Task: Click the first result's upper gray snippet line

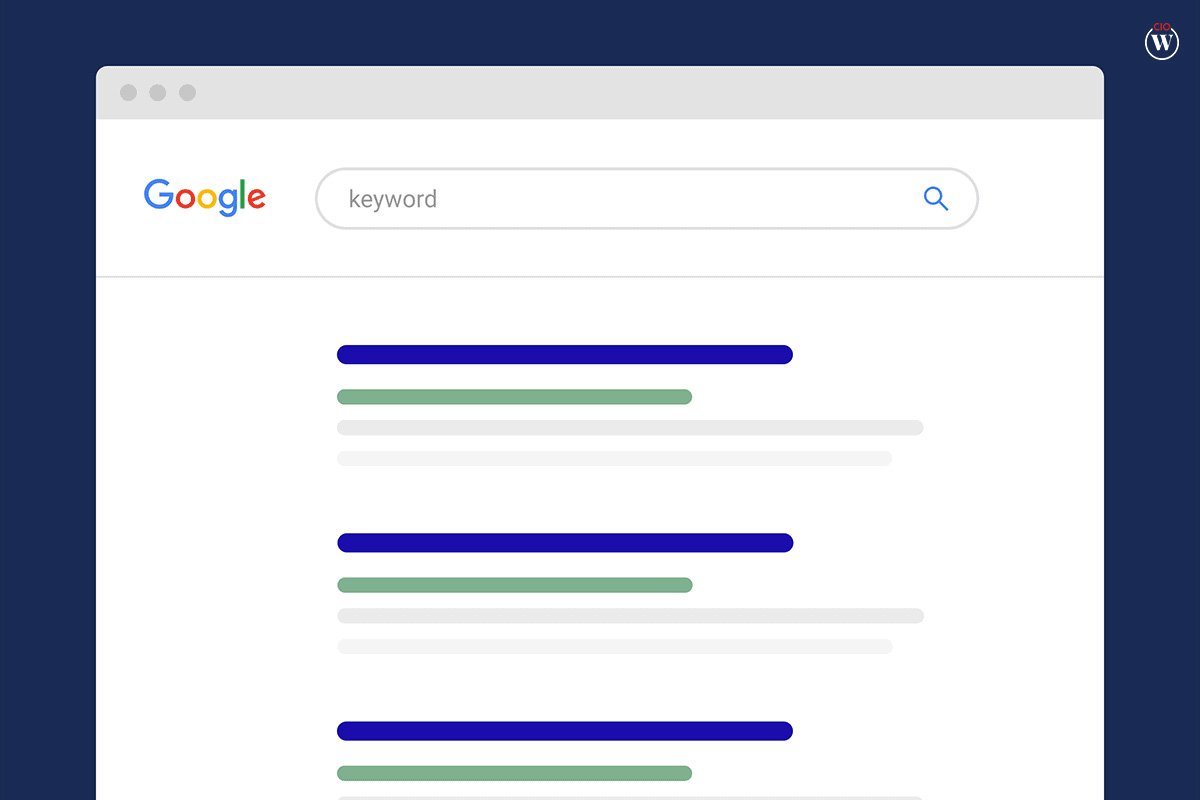Action: pyautogui.click(x=630, y=428)
